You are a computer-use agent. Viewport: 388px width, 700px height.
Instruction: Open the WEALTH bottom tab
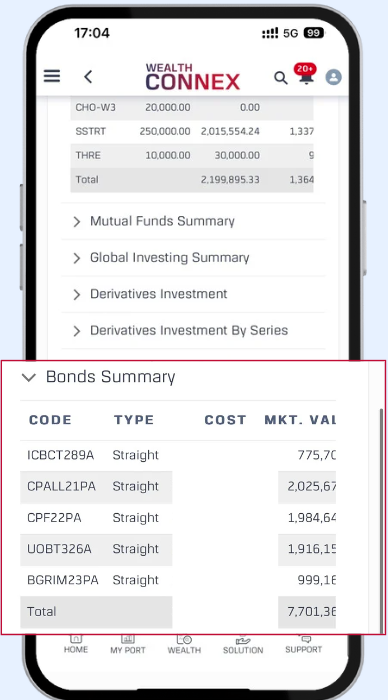(x=184, y=645)
